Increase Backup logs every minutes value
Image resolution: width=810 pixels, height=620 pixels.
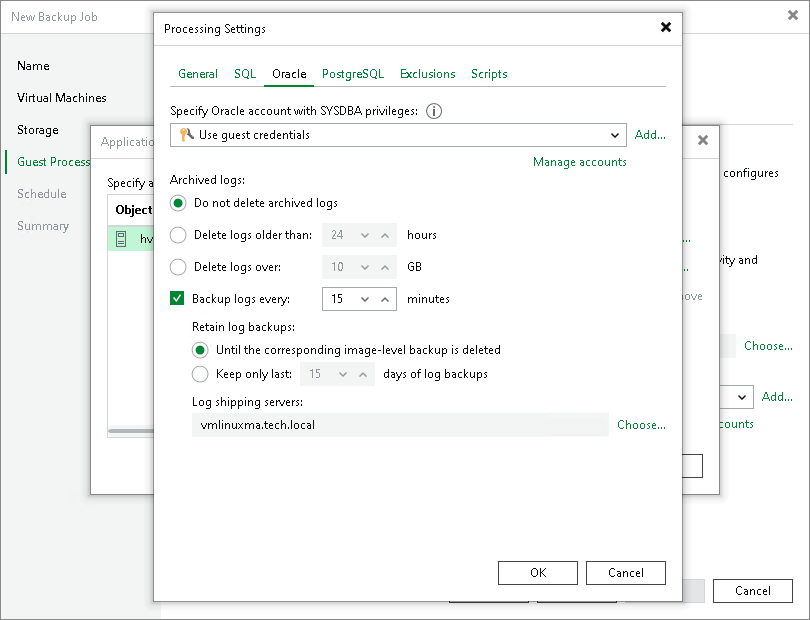tap(385, 300)
